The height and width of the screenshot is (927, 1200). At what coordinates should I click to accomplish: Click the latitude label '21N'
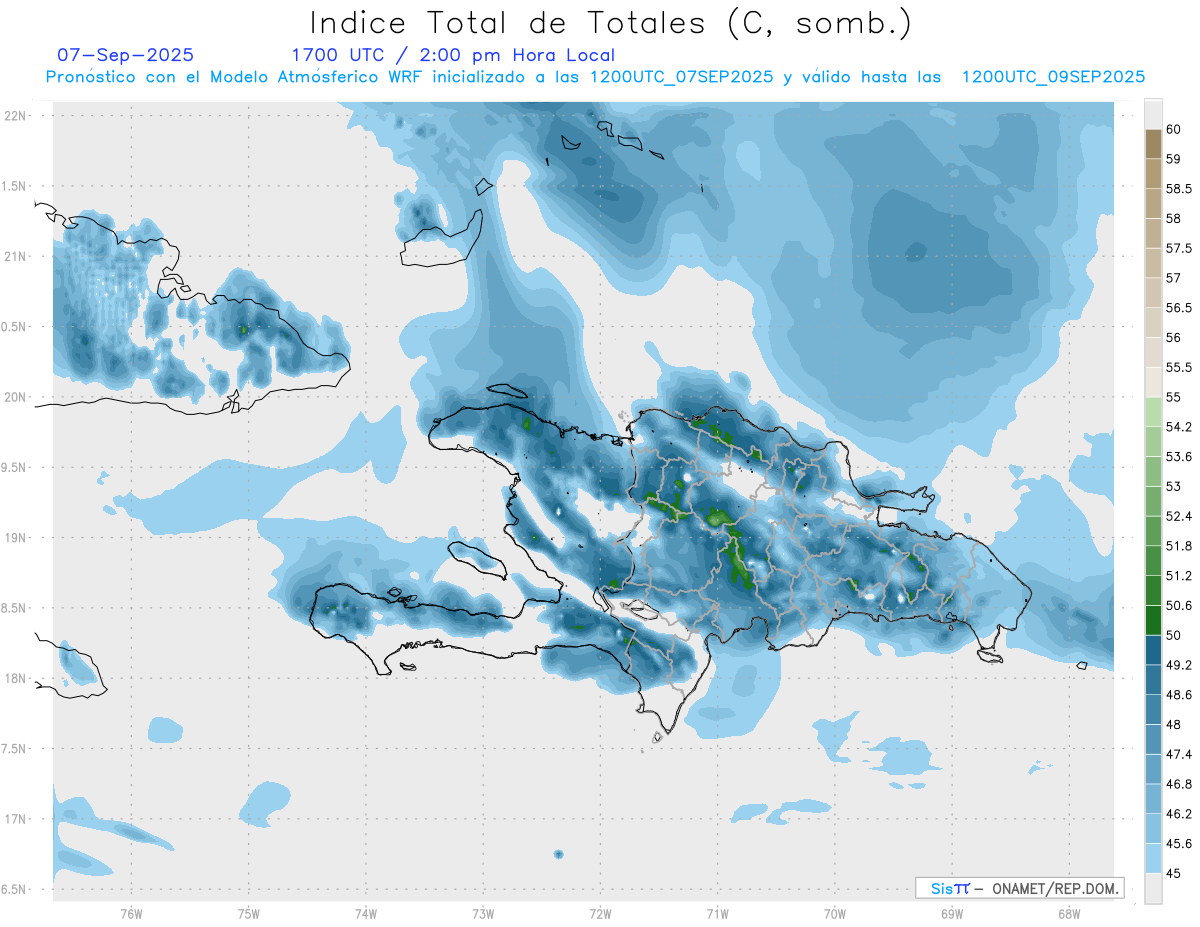16,256
